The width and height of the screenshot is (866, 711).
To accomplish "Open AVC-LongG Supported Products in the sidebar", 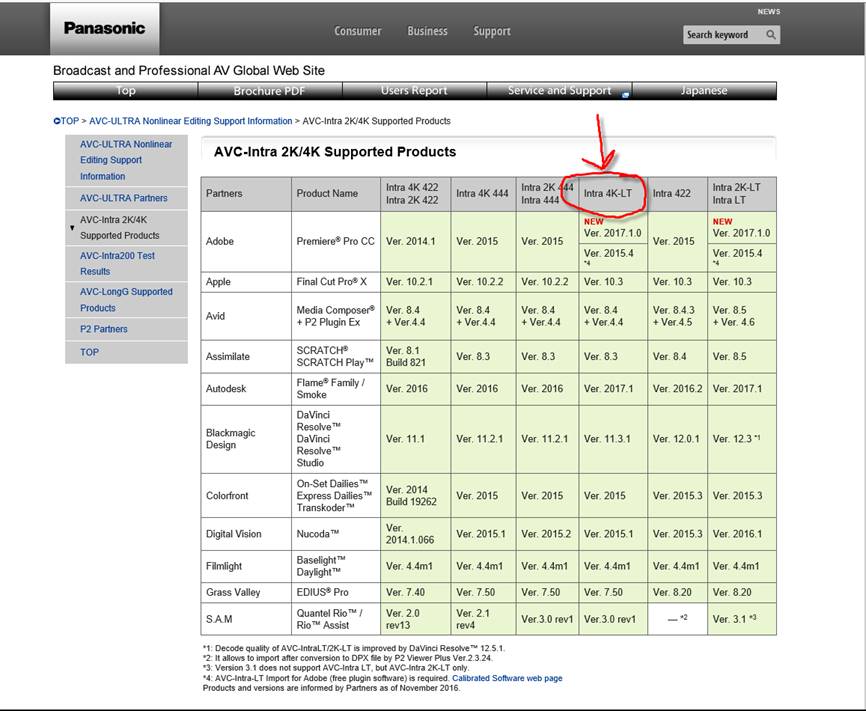I will pyautogui.click(x=126, y=300).
